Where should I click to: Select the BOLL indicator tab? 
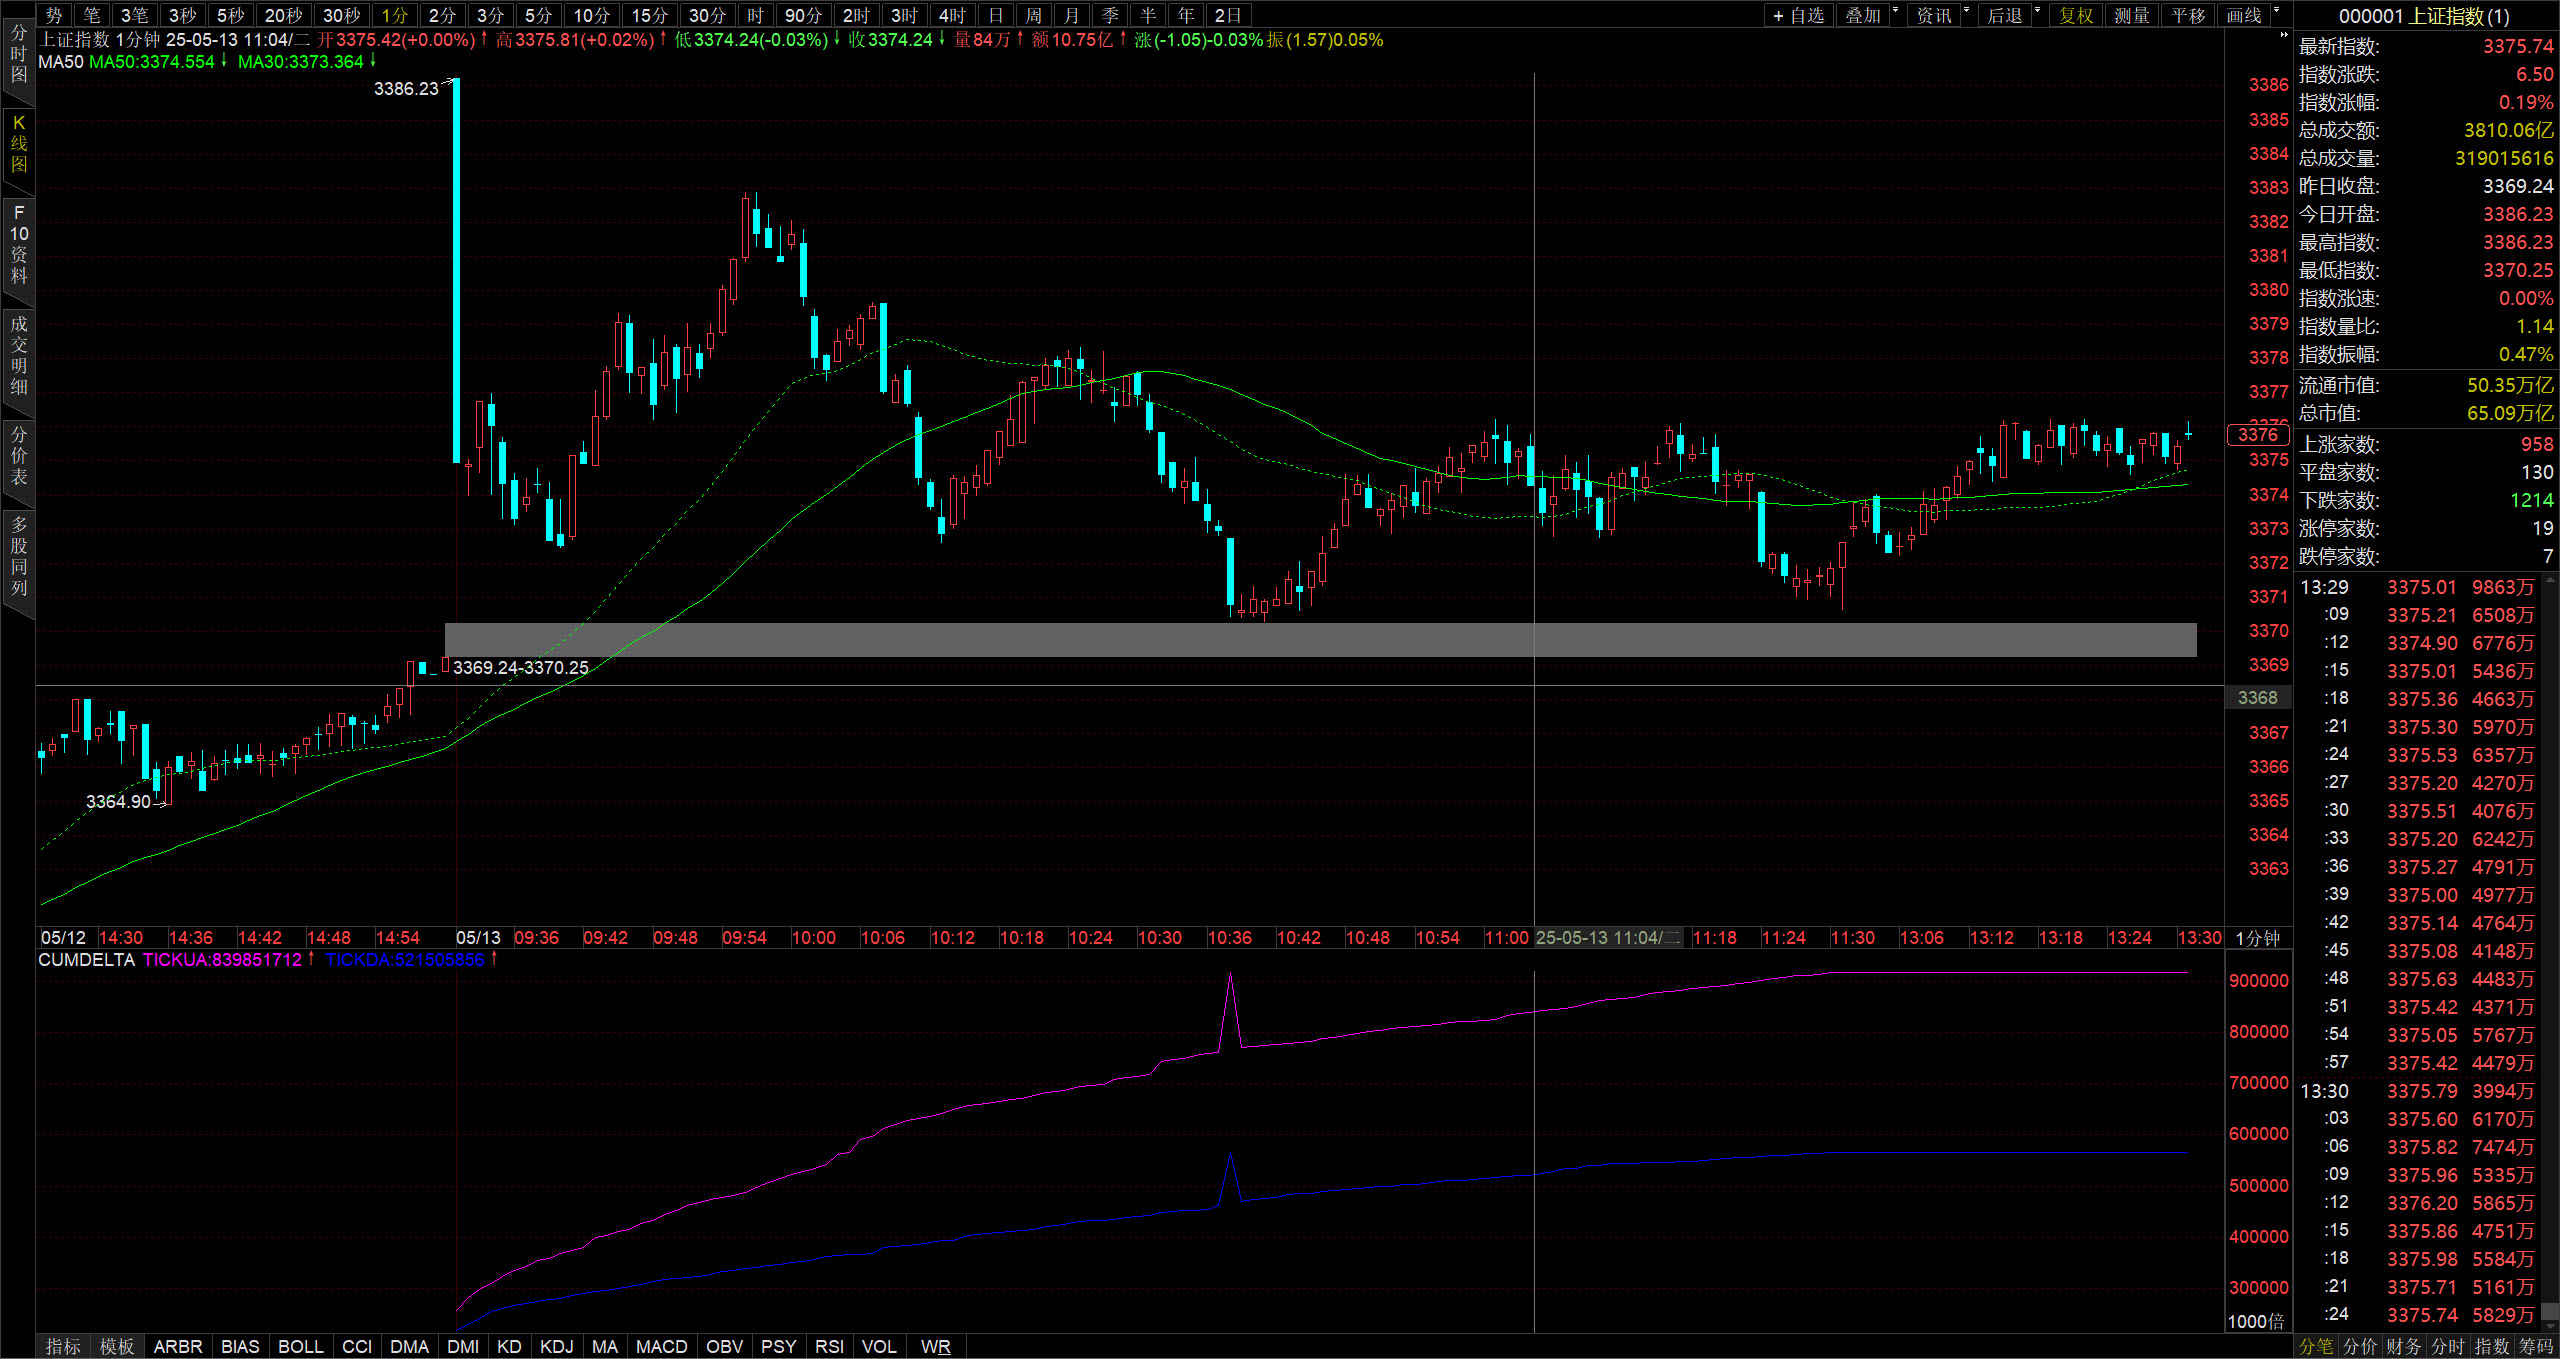click(301, 1346)
